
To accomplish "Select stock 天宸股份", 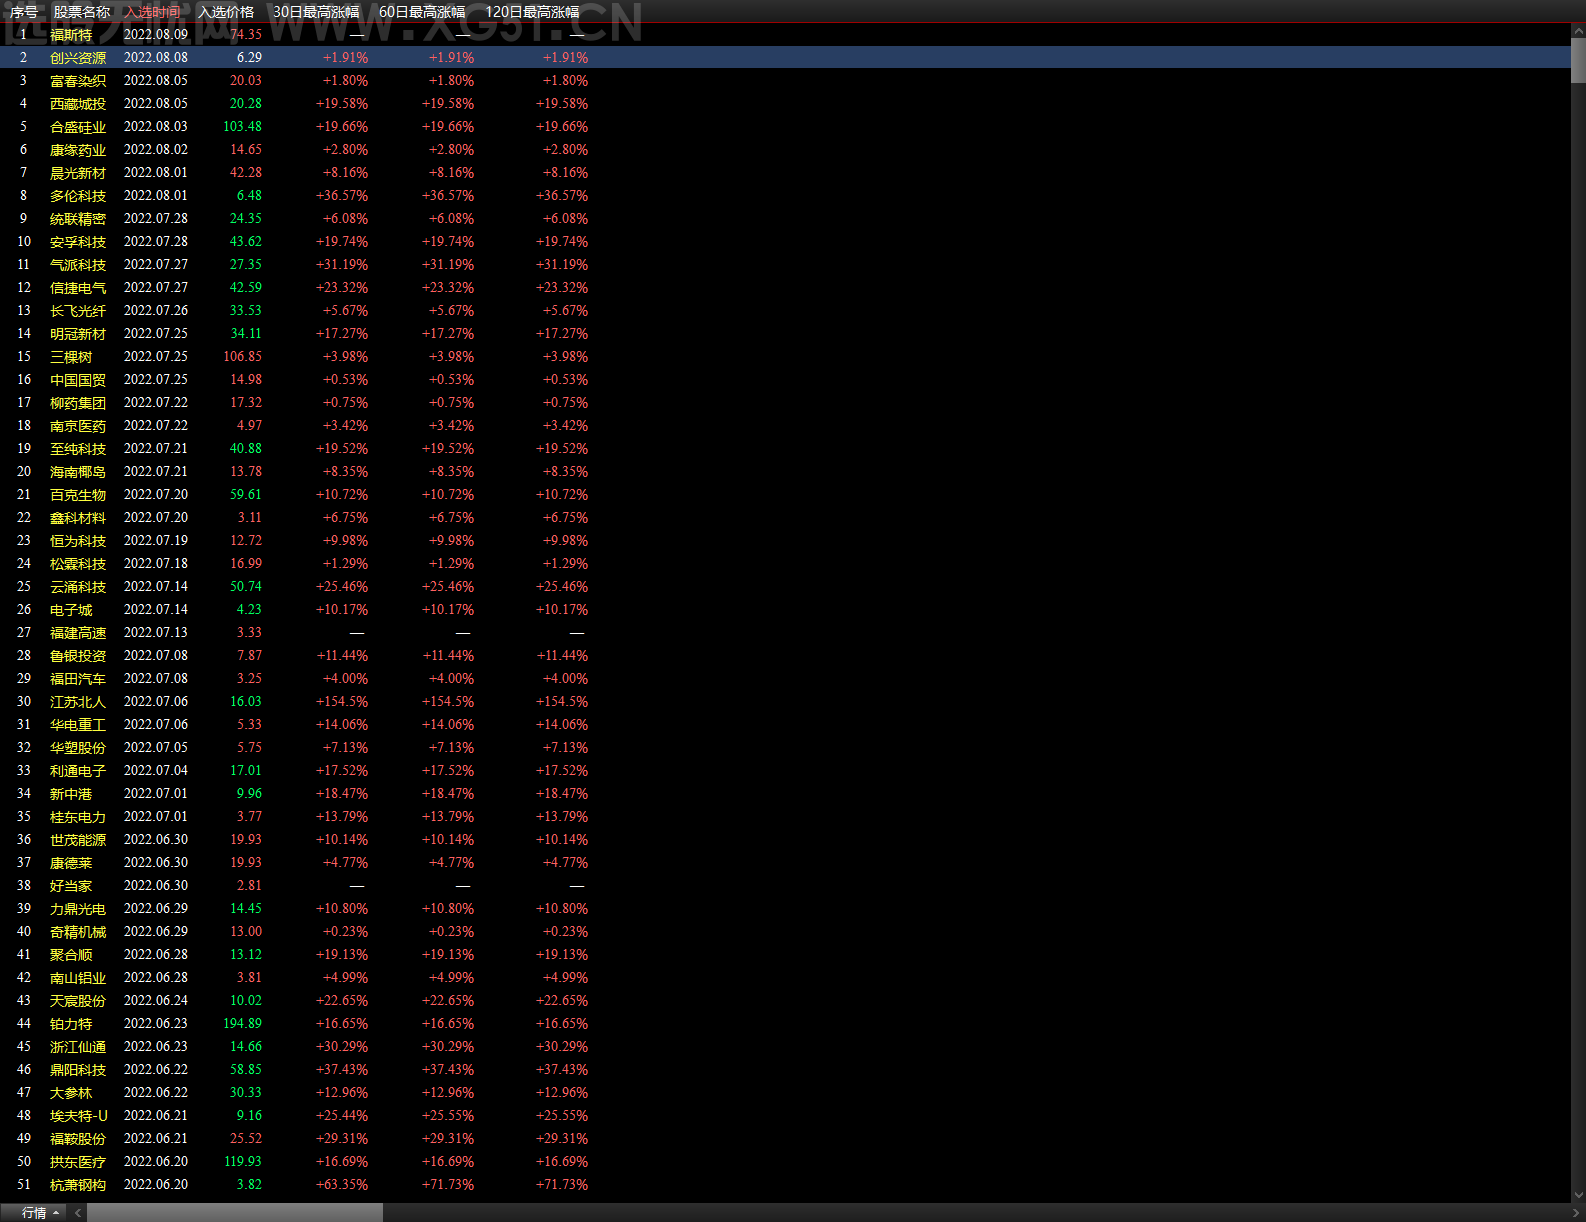I will pyautogui.click(x=78, y=1001).
